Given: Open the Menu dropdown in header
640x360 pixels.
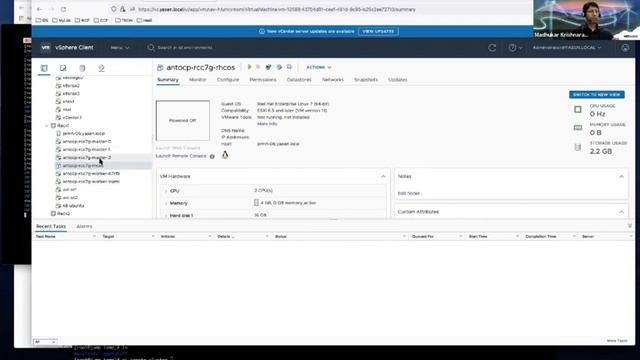Looking at the screenshot, I should [x=120, y=48].
